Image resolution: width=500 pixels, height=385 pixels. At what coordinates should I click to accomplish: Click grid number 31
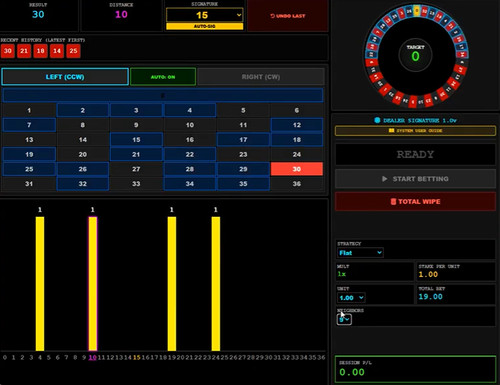point(29,184)
